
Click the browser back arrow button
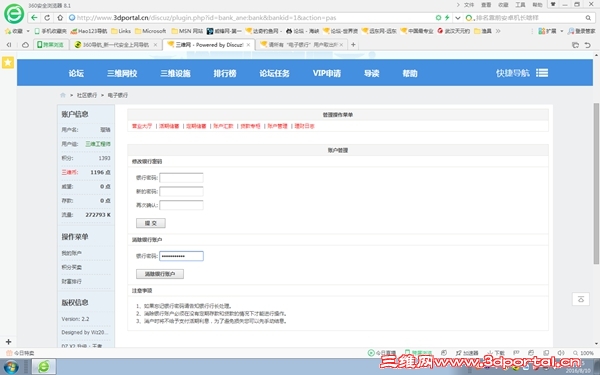click(x=34, y=18)
